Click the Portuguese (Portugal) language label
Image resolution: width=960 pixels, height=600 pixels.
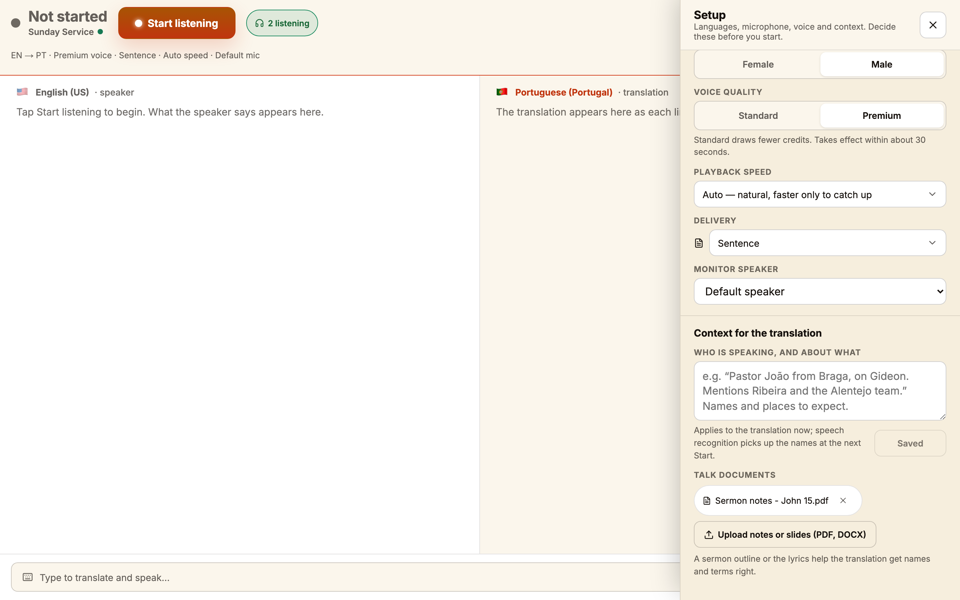563,92
